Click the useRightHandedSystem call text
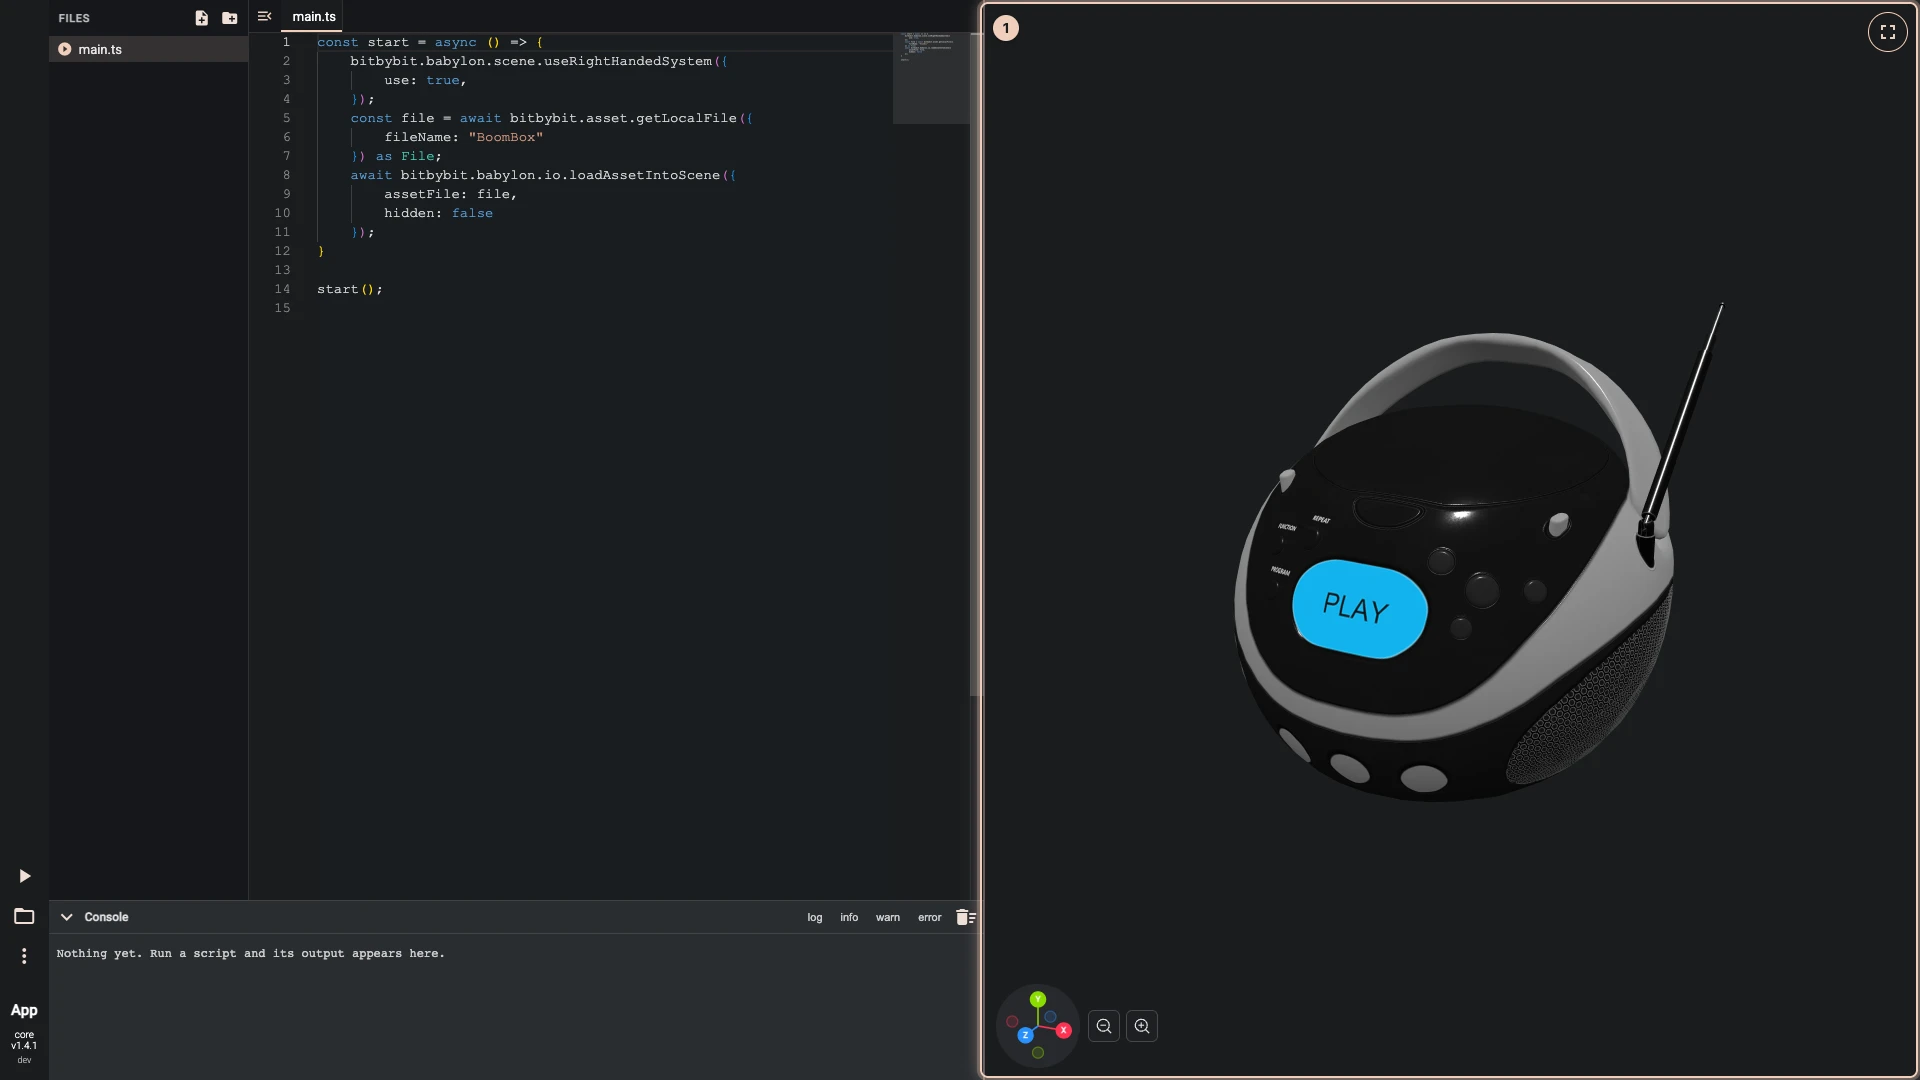 point(628,61)
